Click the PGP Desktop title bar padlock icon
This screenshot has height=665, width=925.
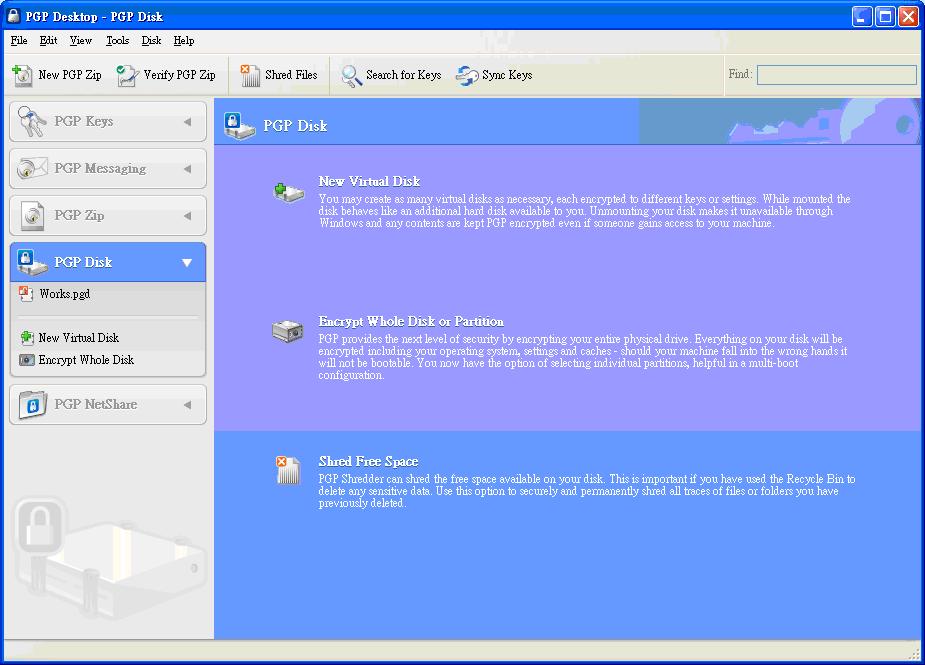13,16
